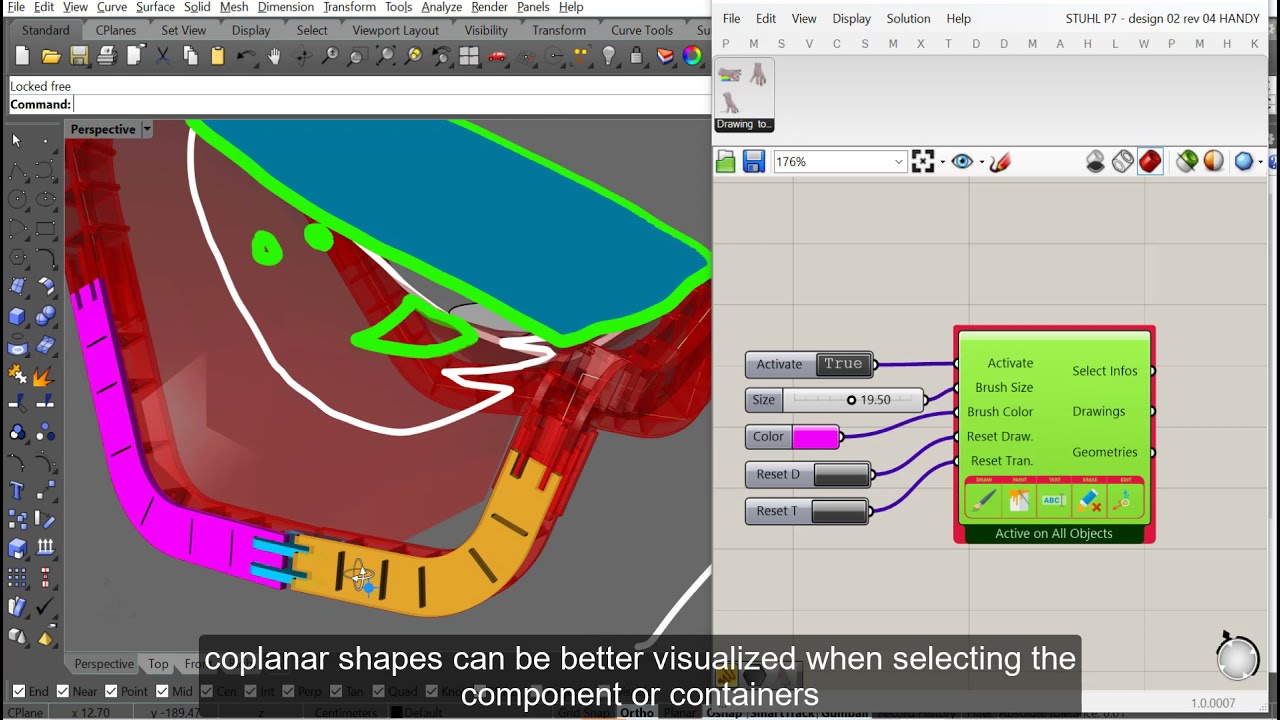The image size is (1280, 720).
Task: Click the Select Infos output label
Action: 1105,371
